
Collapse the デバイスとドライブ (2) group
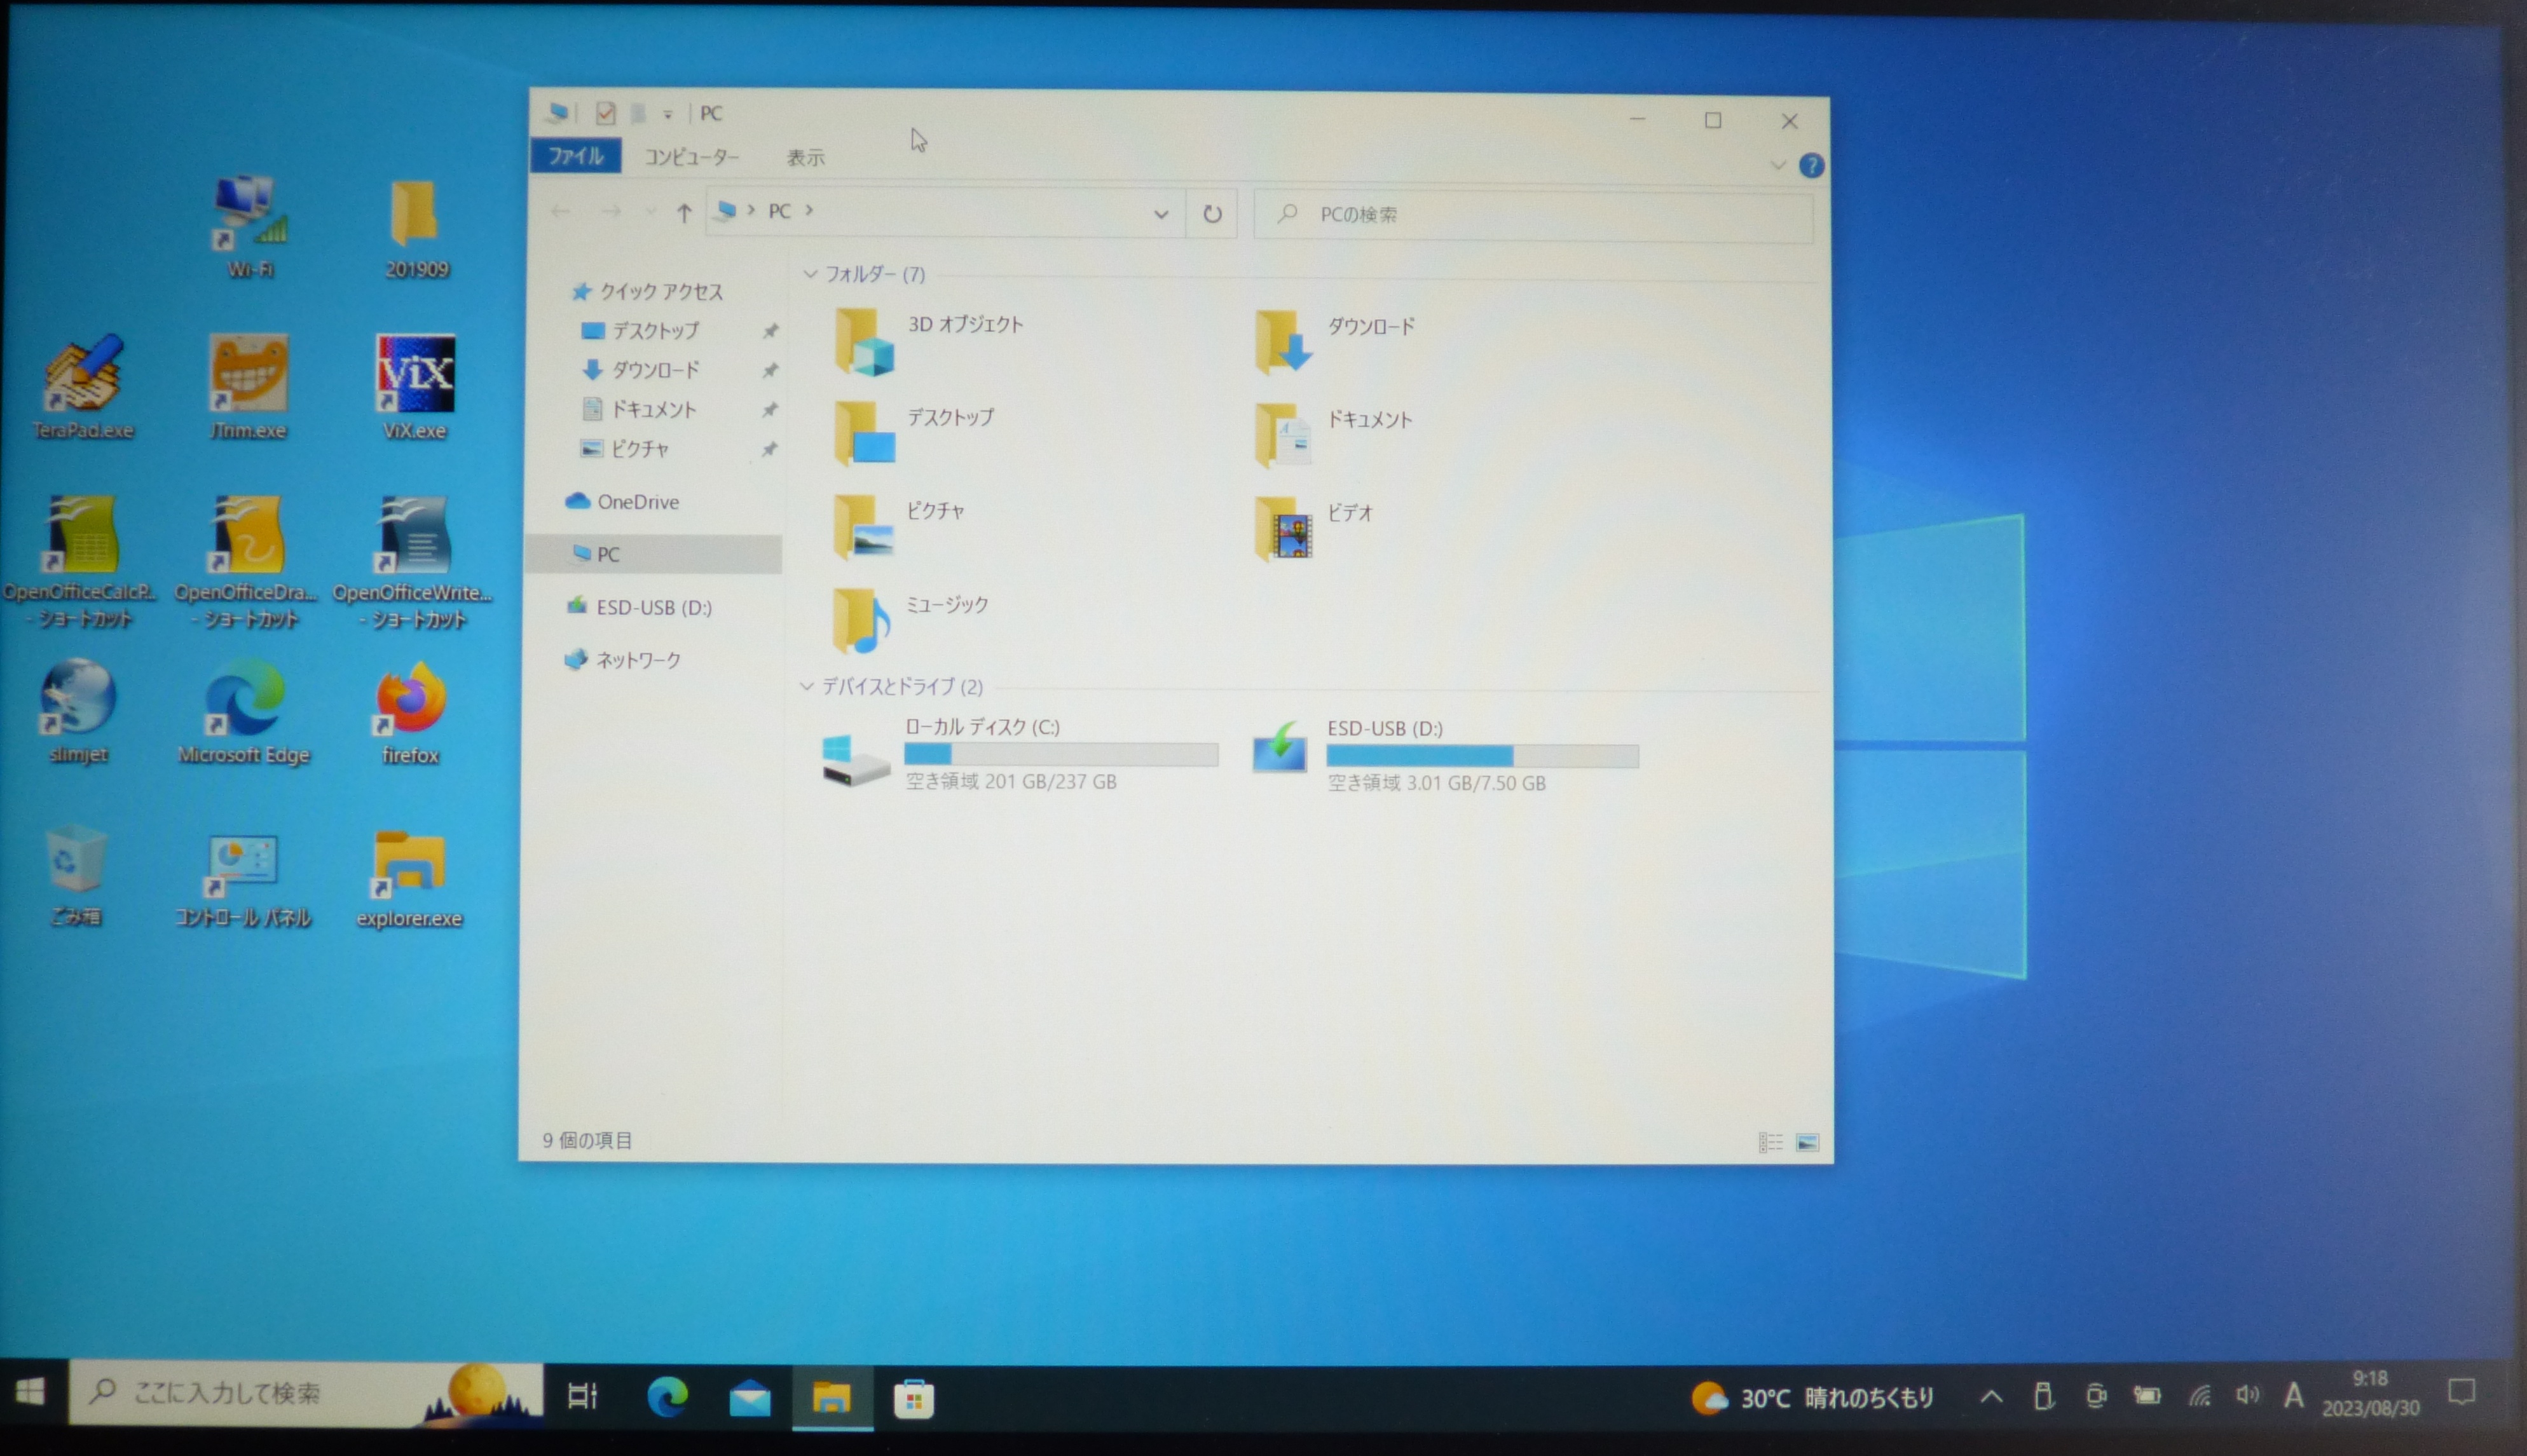click(x=807, y=686)
